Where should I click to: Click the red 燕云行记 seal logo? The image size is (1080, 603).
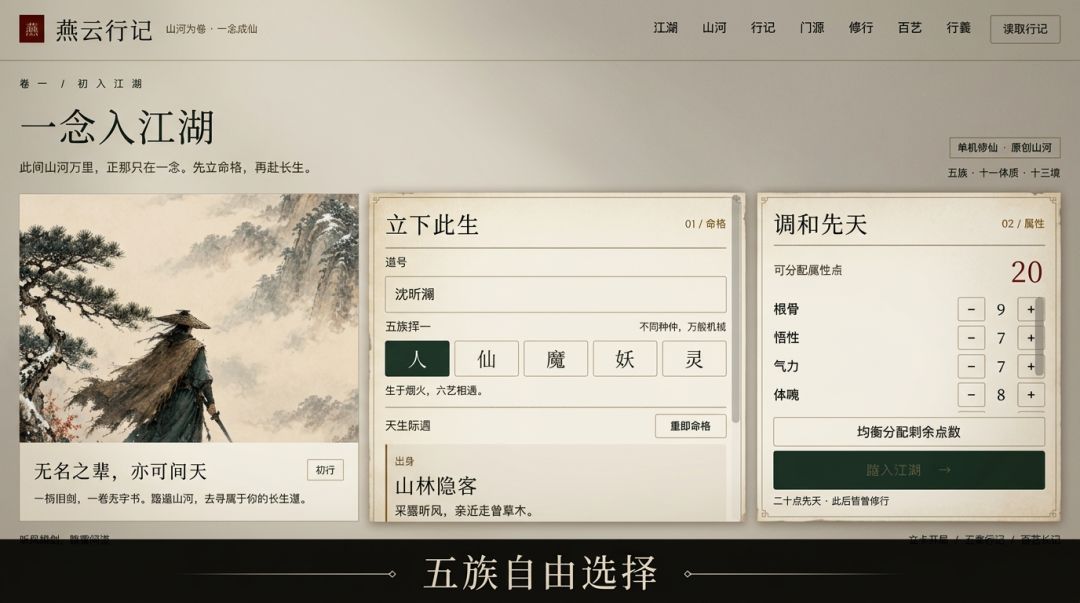tap(32, 29)
